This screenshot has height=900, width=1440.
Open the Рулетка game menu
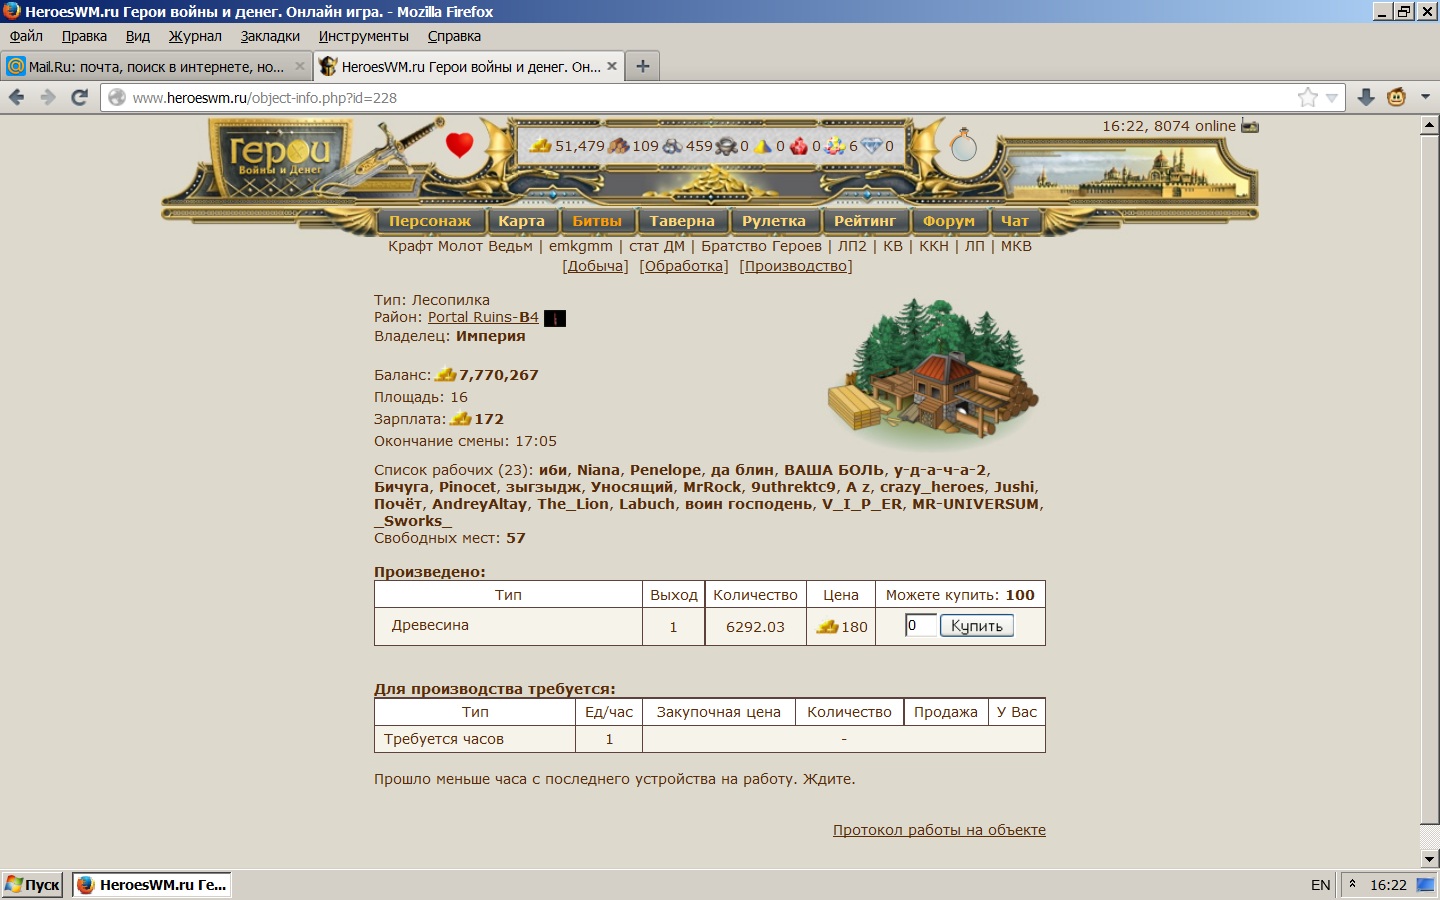click(774, 221)
